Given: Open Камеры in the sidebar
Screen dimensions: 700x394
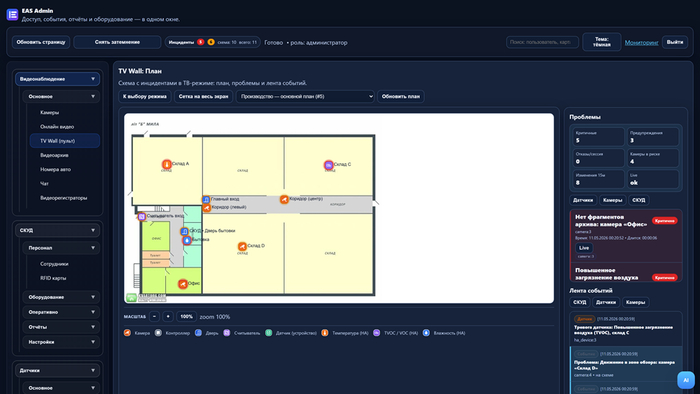Looking at the screenshot, I should 50,112.
